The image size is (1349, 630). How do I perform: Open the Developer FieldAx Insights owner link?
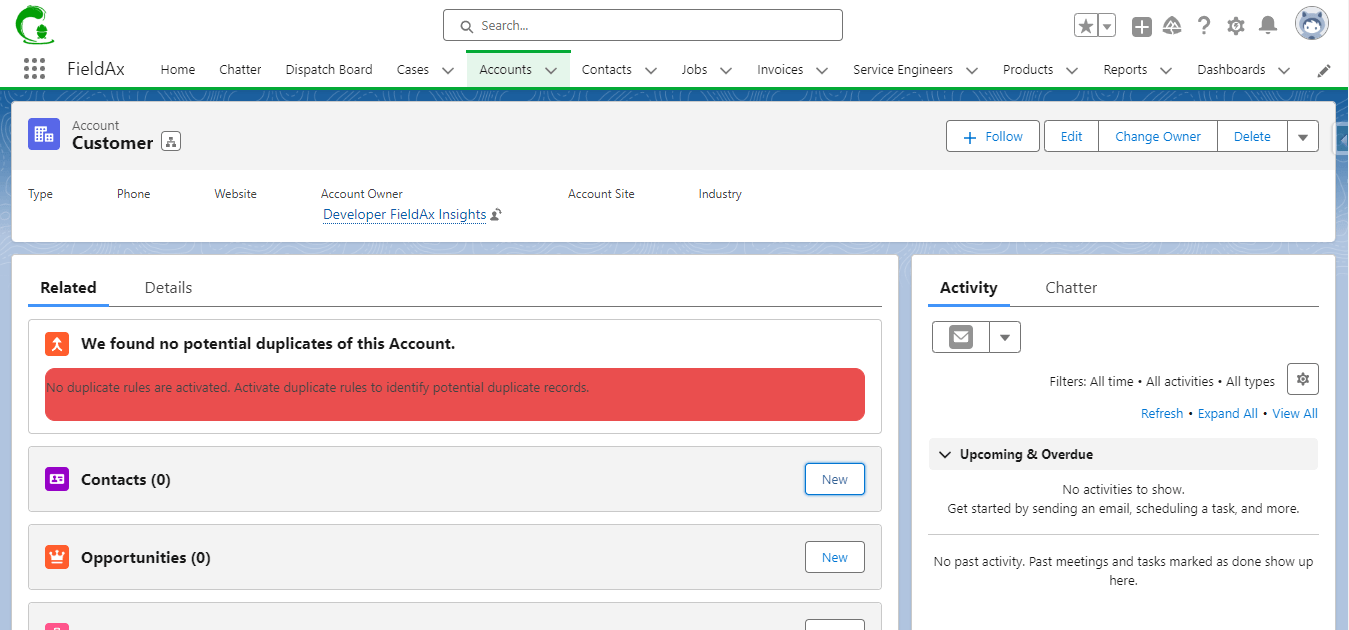point(404,215)
